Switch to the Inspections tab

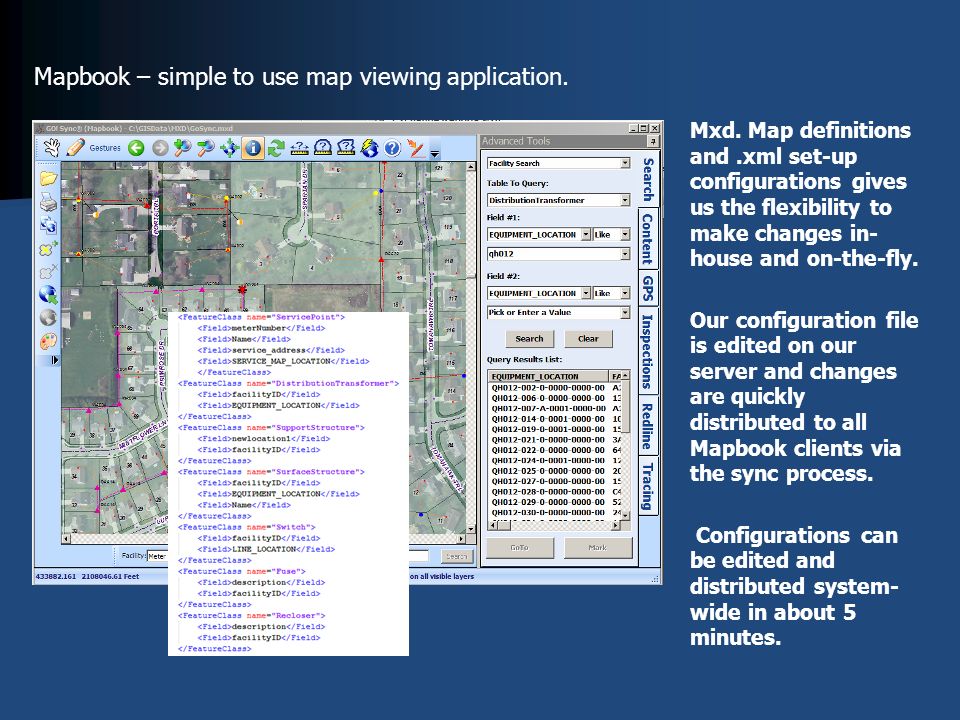click(x=648, y=351)
